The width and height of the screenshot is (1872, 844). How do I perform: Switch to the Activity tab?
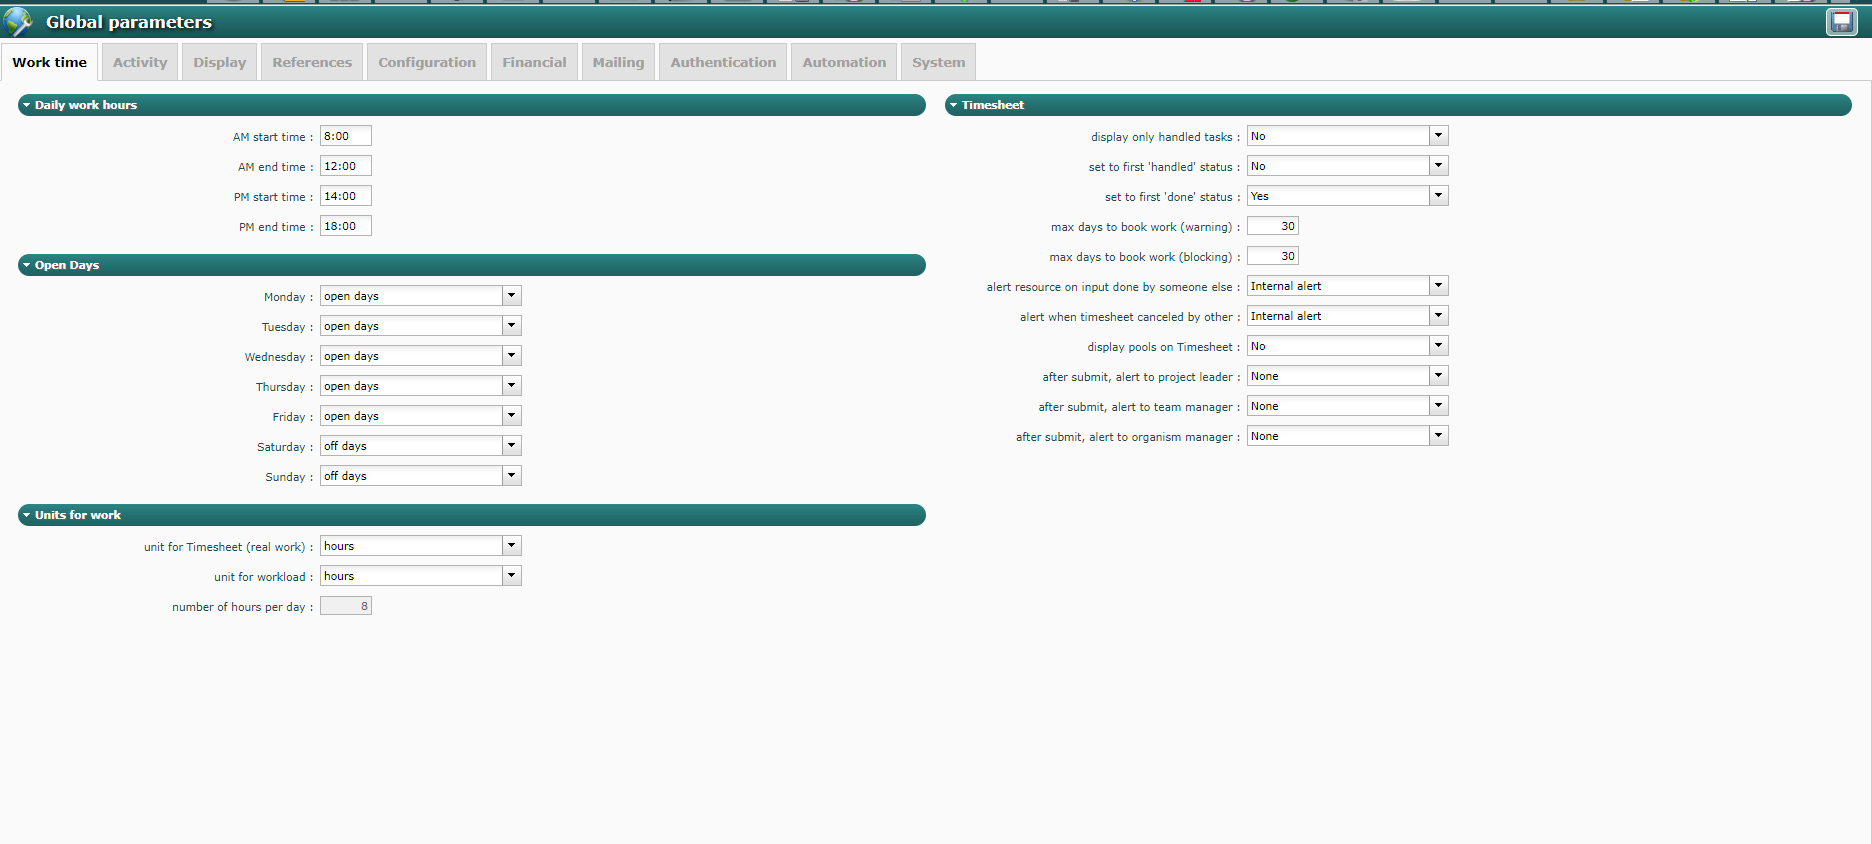140,62
